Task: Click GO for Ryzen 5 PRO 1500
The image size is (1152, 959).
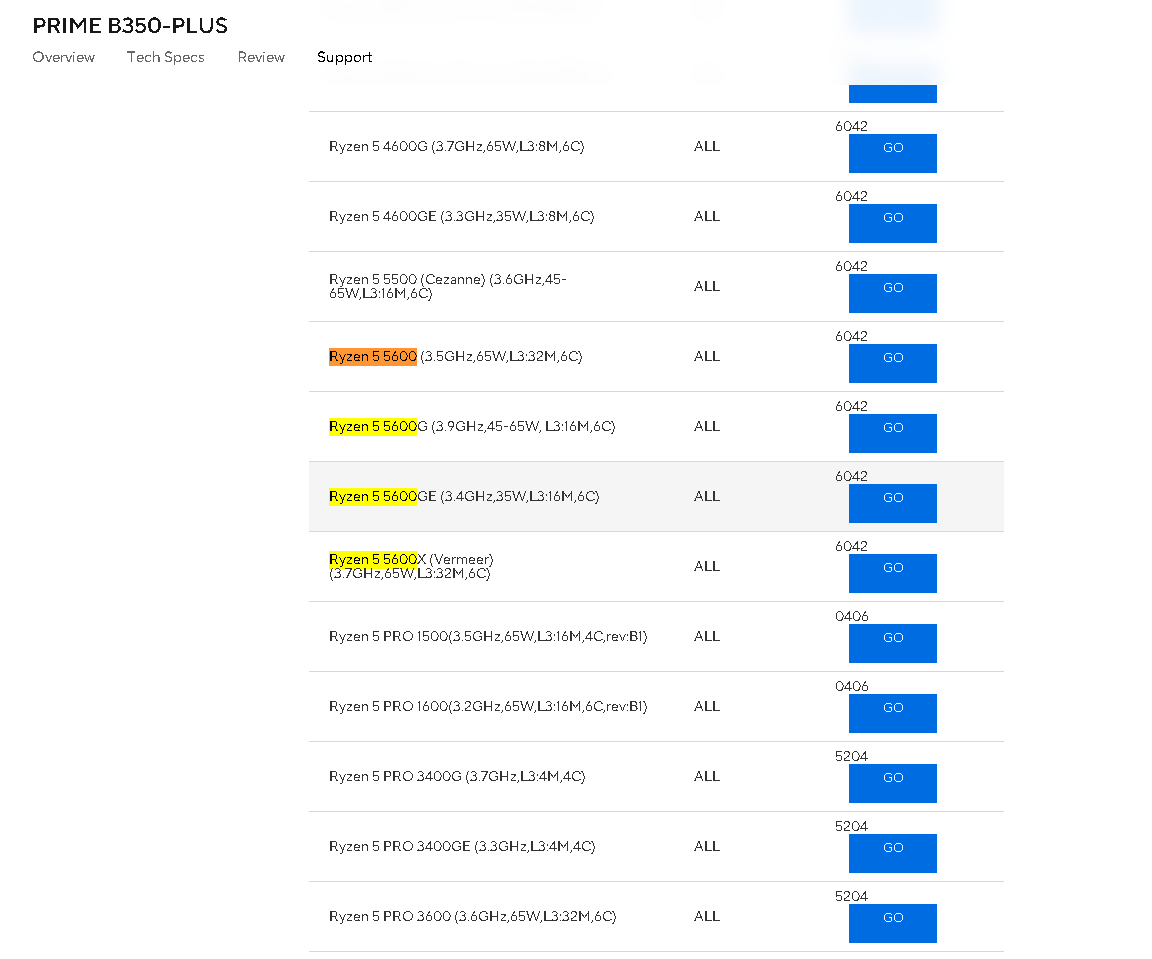Action: click(893, 643)
